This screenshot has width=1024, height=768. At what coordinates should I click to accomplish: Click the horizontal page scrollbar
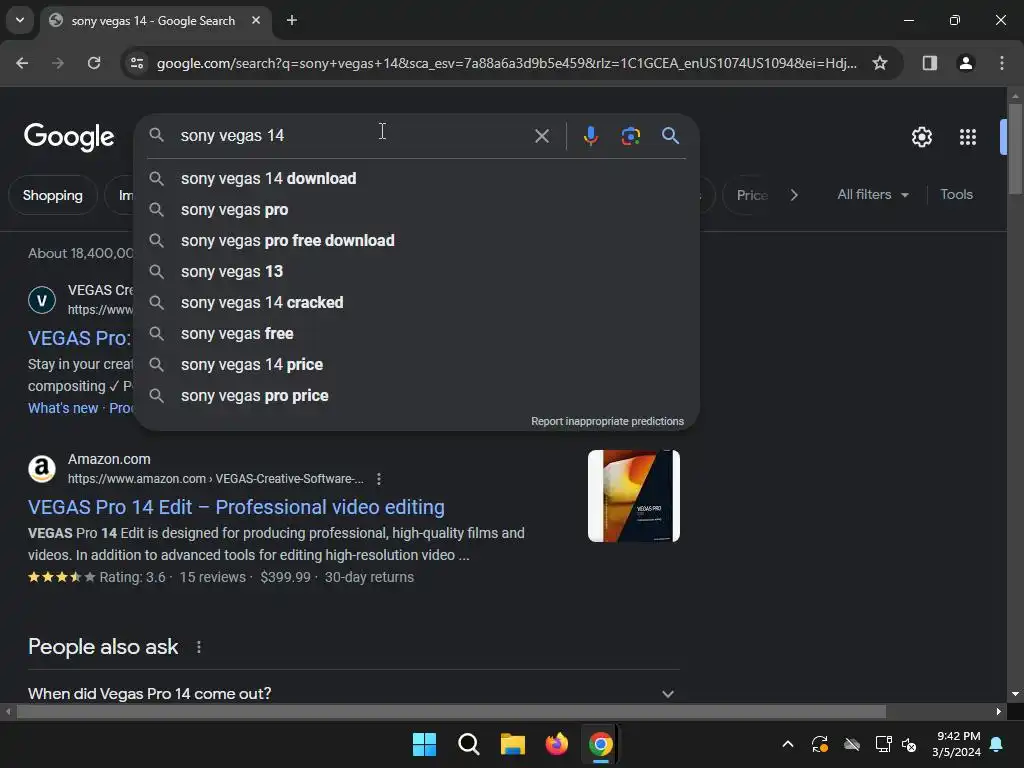pos(451,711)
